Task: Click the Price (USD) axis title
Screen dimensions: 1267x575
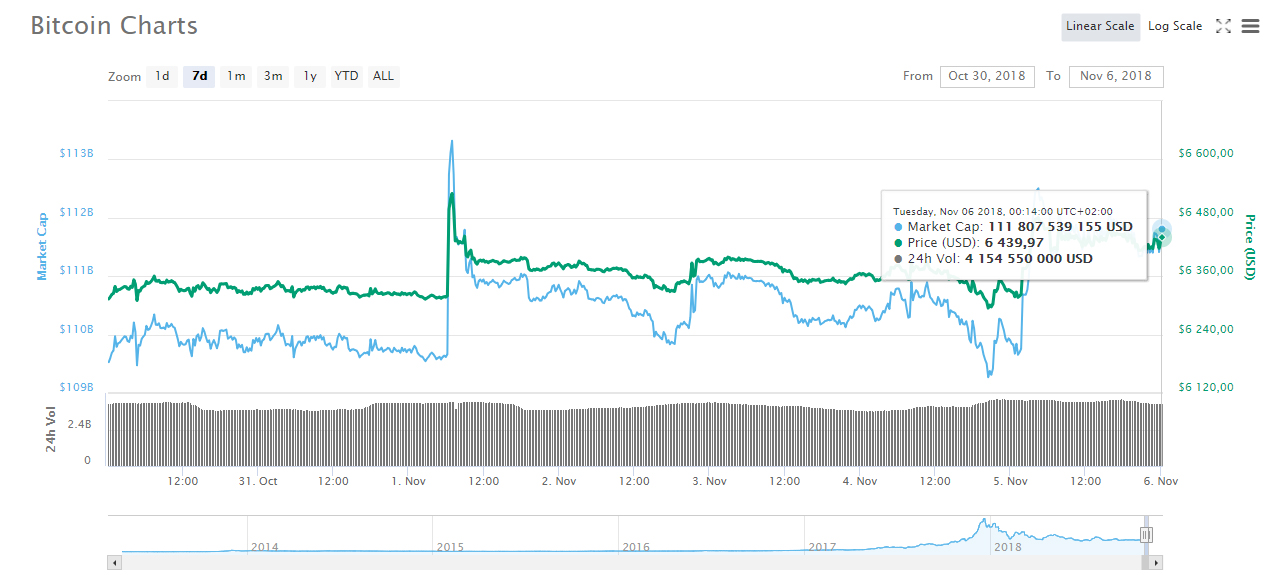Action: click(1249, 246)
